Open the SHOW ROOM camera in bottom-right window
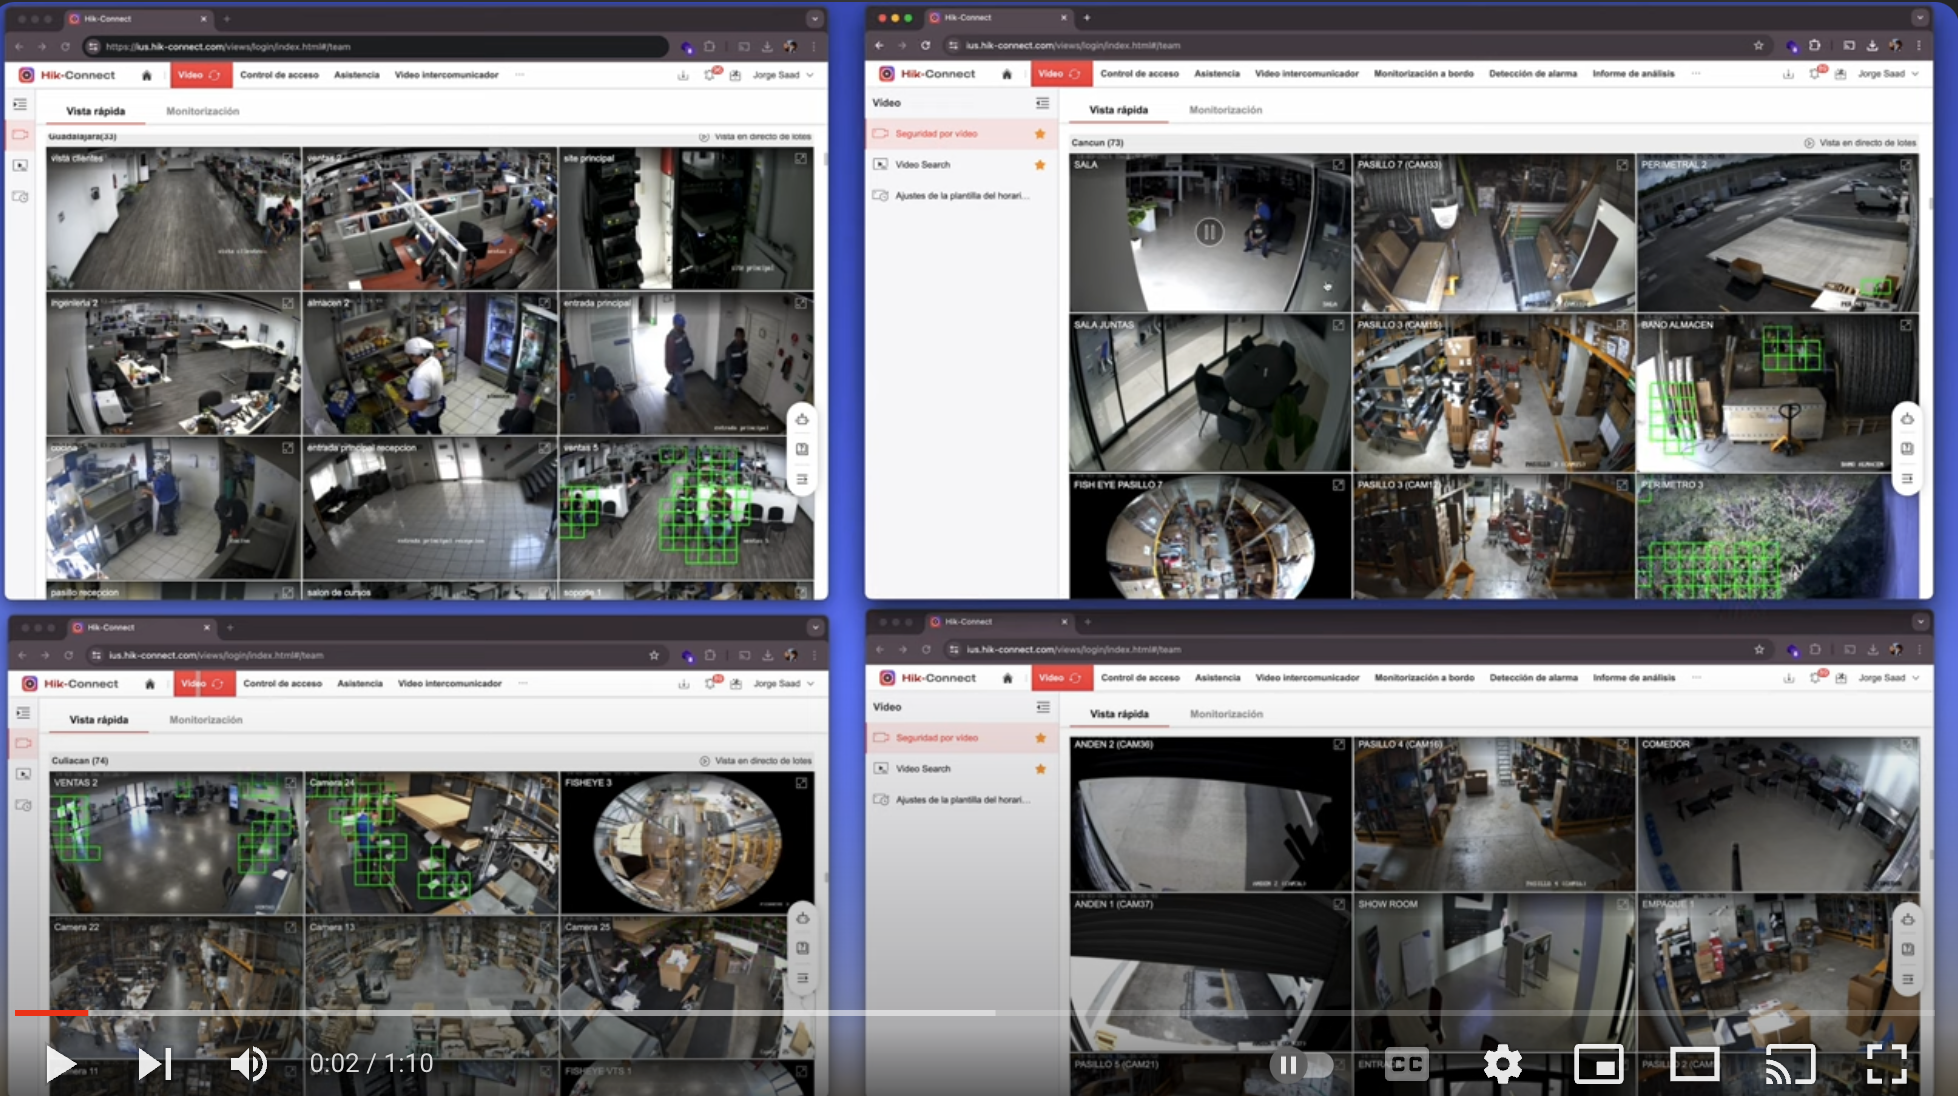Screen dimensions: 1958x1096 [1494, 972]
